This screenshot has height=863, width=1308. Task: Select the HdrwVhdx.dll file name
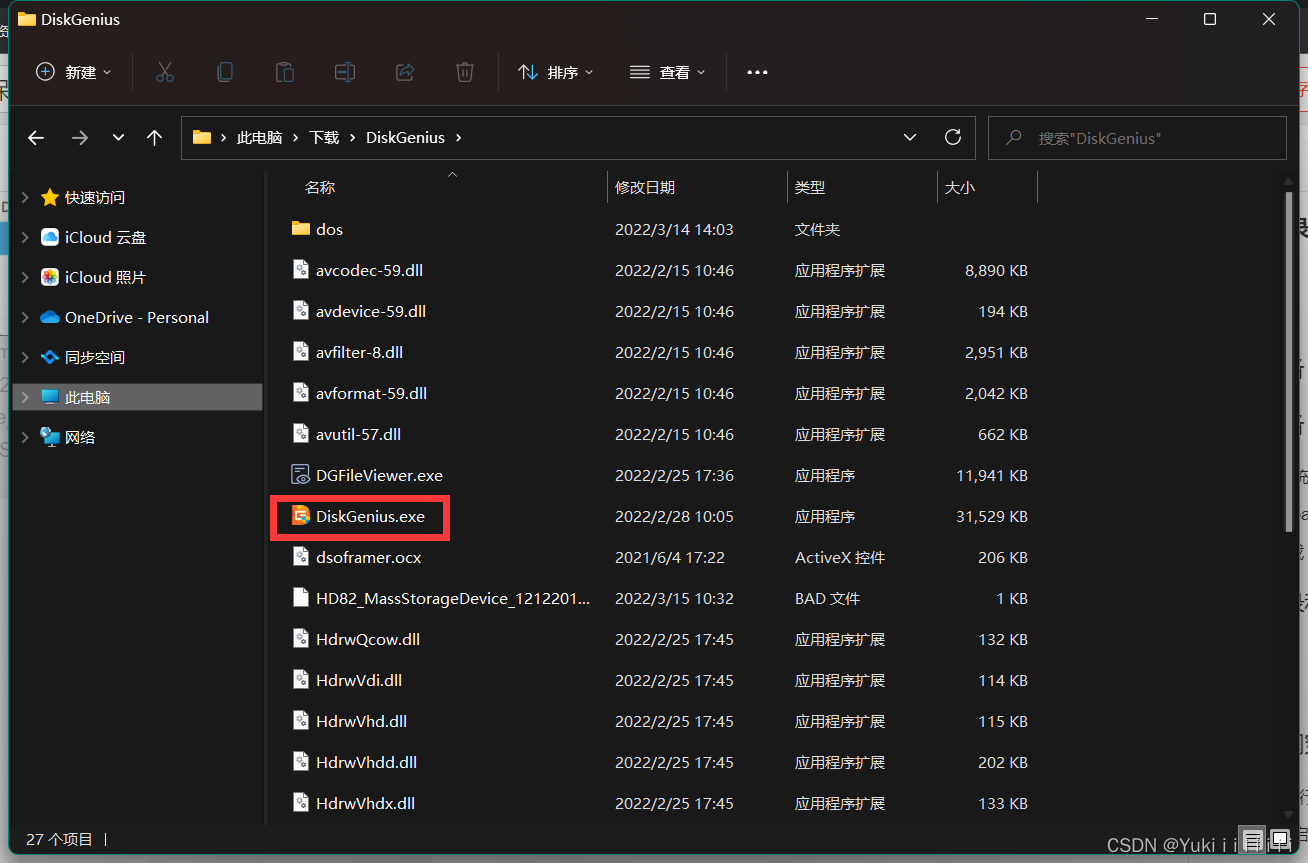click(x=365, y=803)
